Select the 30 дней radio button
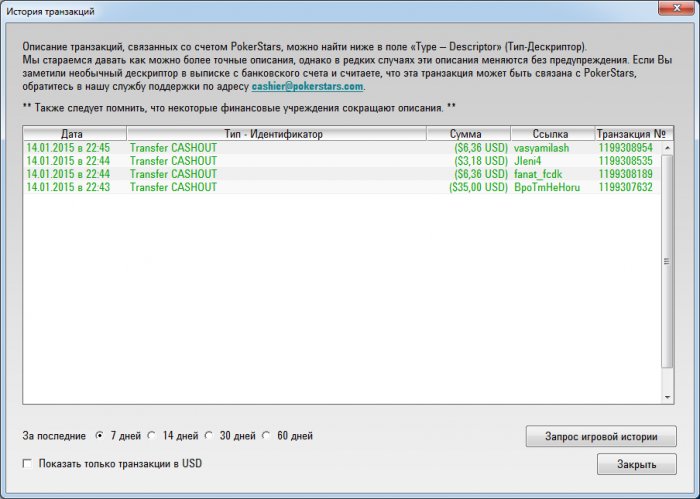 (209, 436)
